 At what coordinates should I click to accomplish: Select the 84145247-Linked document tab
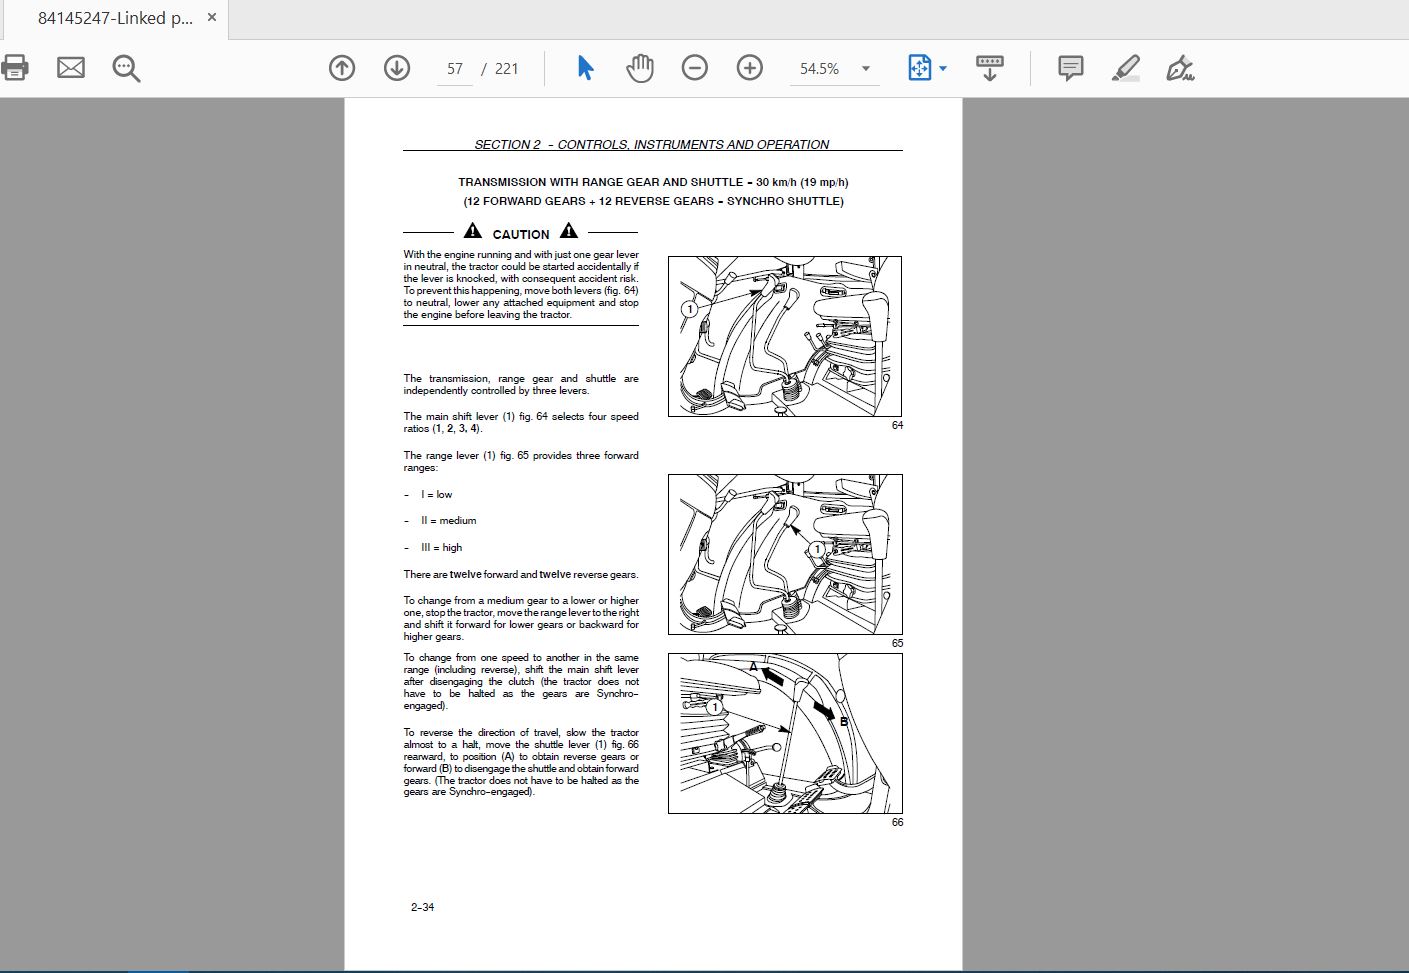[x=114, y=19]
